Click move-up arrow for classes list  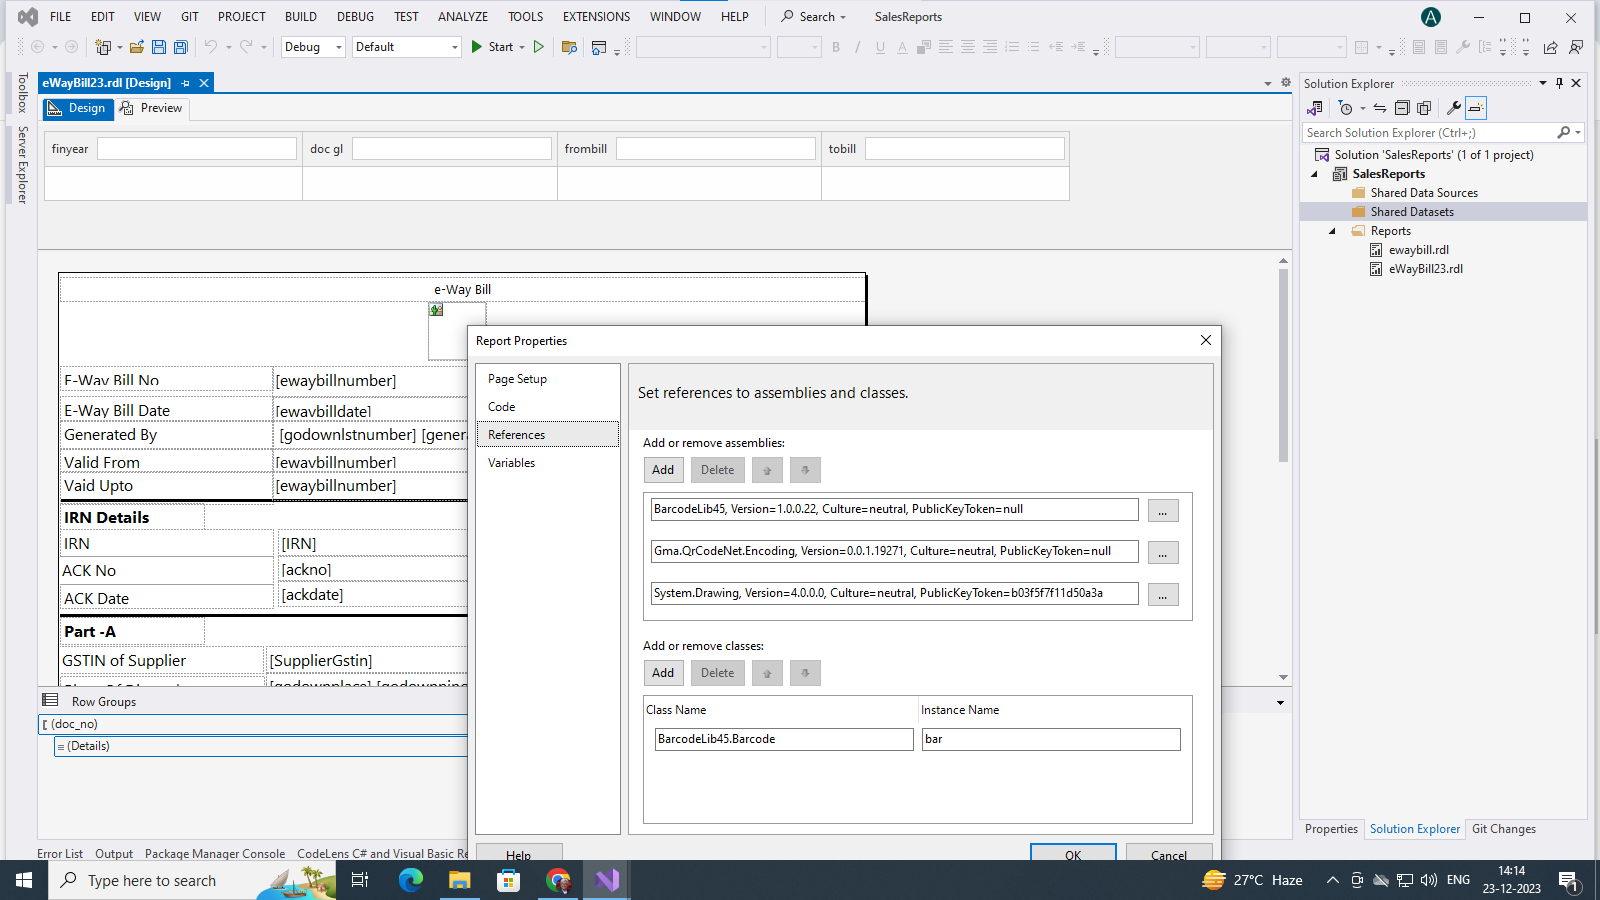click(767, 673)
